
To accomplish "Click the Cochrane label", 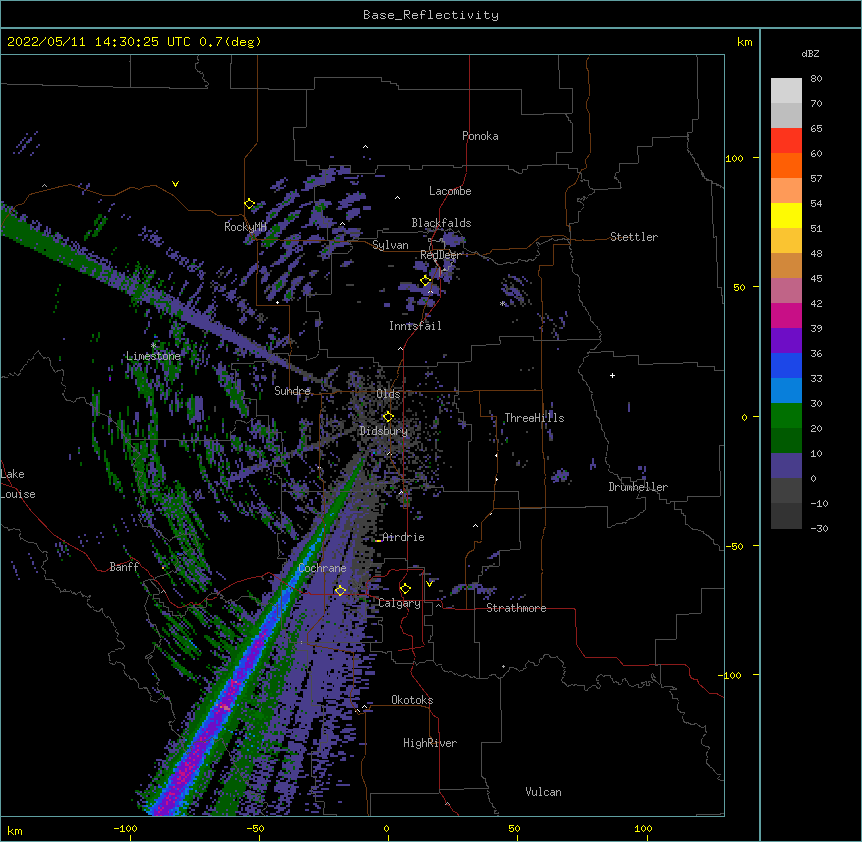I will (x=322, y=568).
